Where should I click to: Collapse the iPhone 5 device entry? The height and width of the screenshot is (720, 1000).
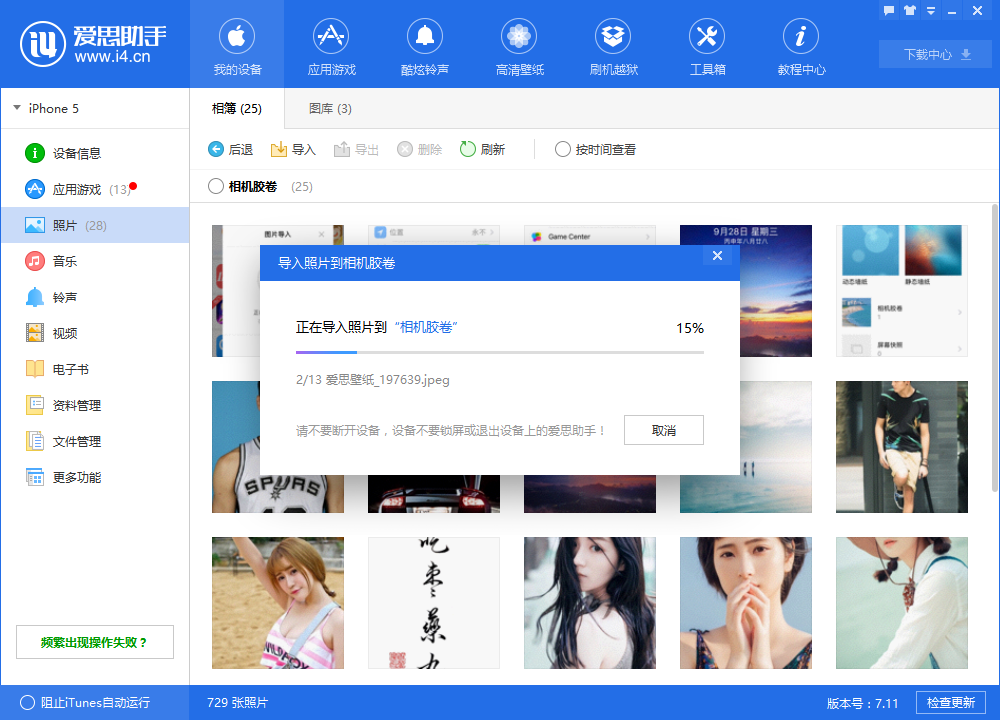coord(16,108)
